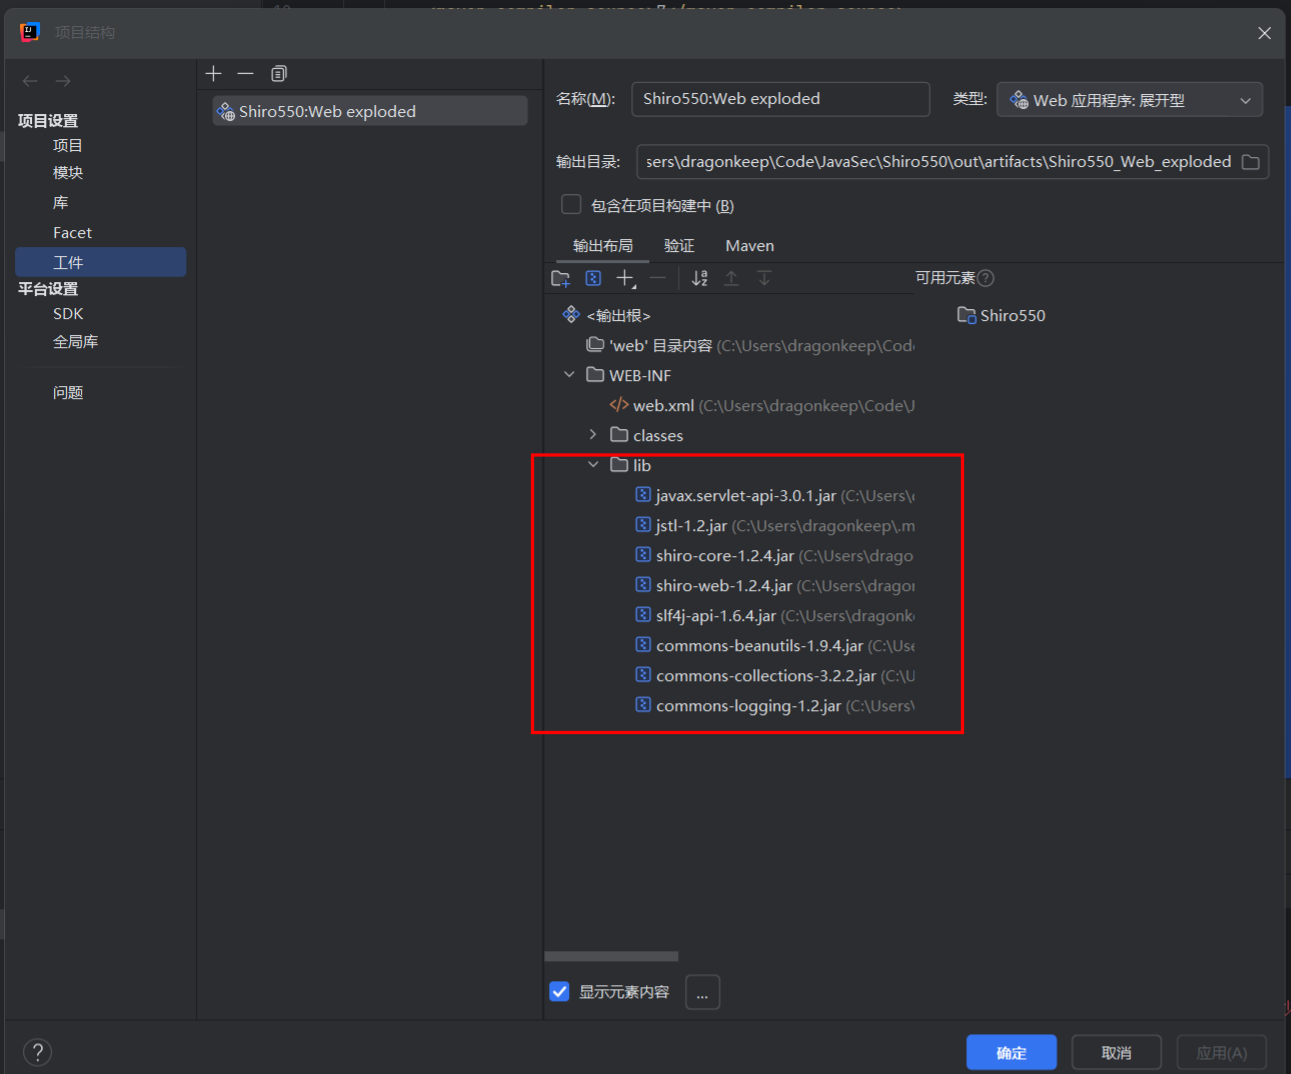Click the create directory icon in layout toolbar
Image resolution: width=1291 pixels, height=1074 pixels.
pyautogui.click(x=561, y=279)
